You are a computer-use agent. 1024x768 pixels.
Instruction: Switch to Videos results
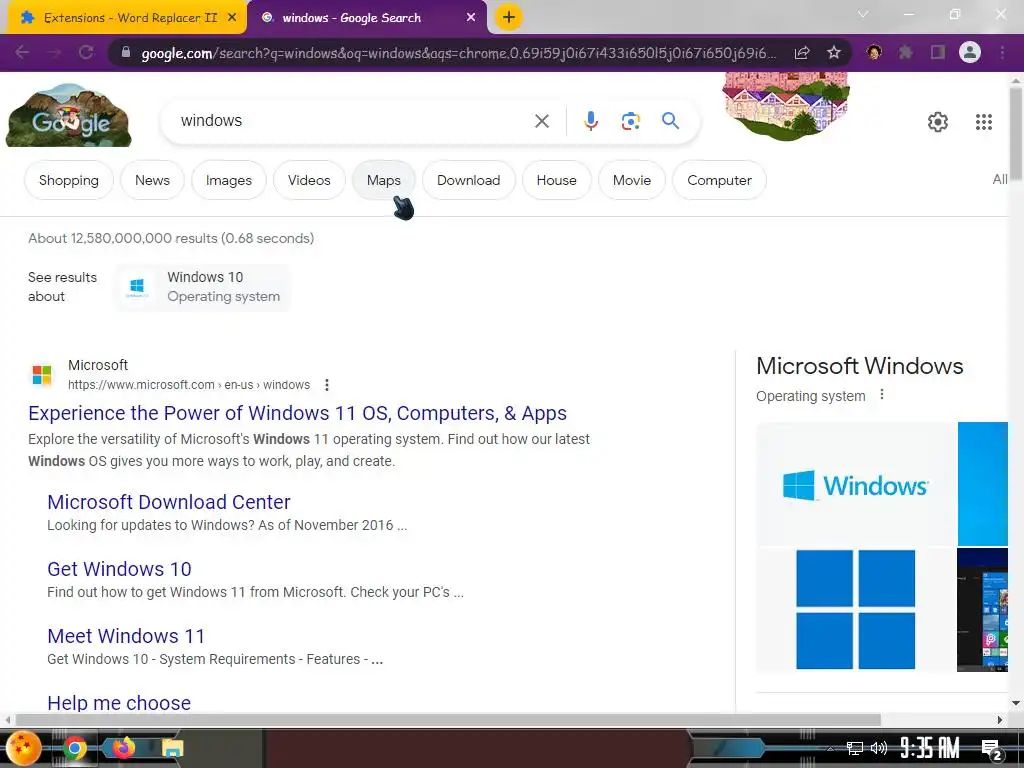(x=309, y=180)
